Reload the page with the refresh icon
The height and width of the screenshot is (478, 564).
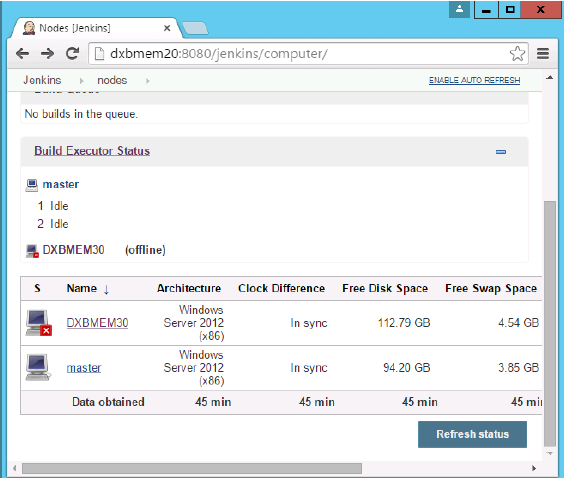point(72,54)
